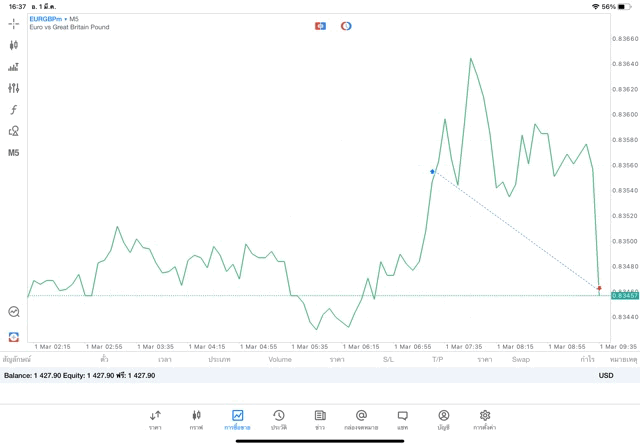The width and height of the screenshot is (640, 447).
Task: Tap the blue-red trade panel icon above chart
Action: 320,26
